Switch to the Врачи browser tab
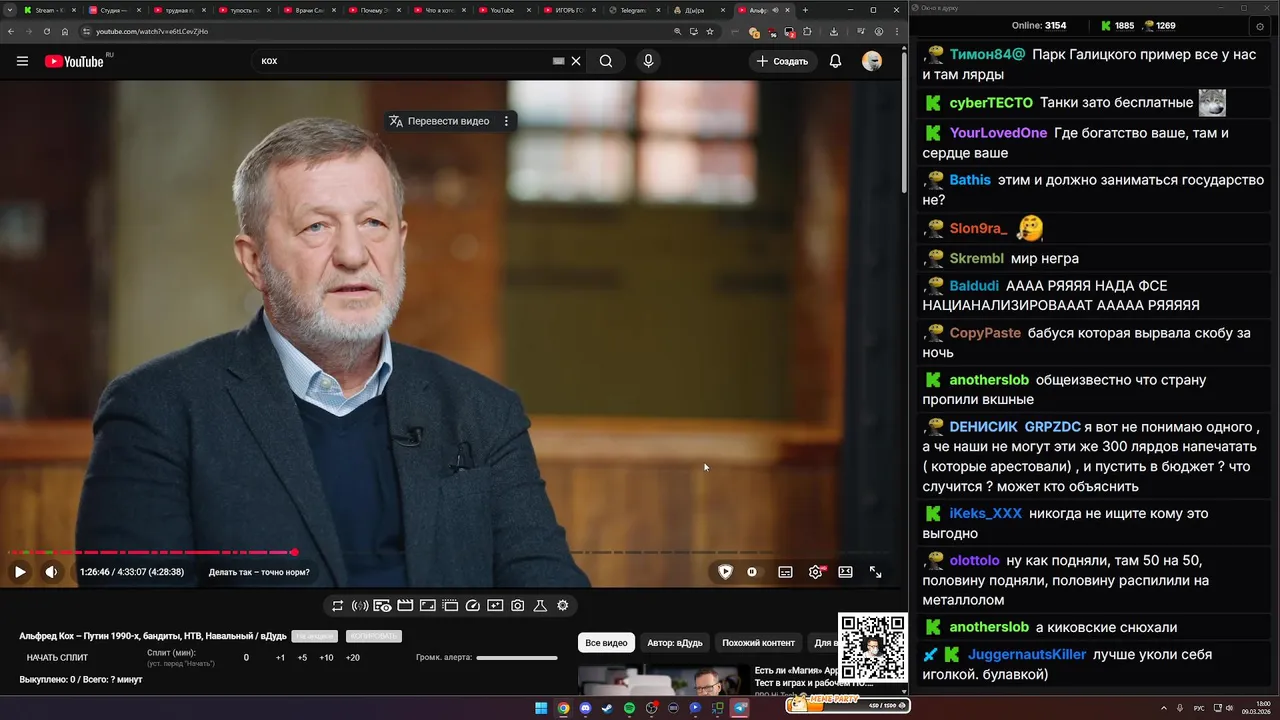 (x=308, y=10)
